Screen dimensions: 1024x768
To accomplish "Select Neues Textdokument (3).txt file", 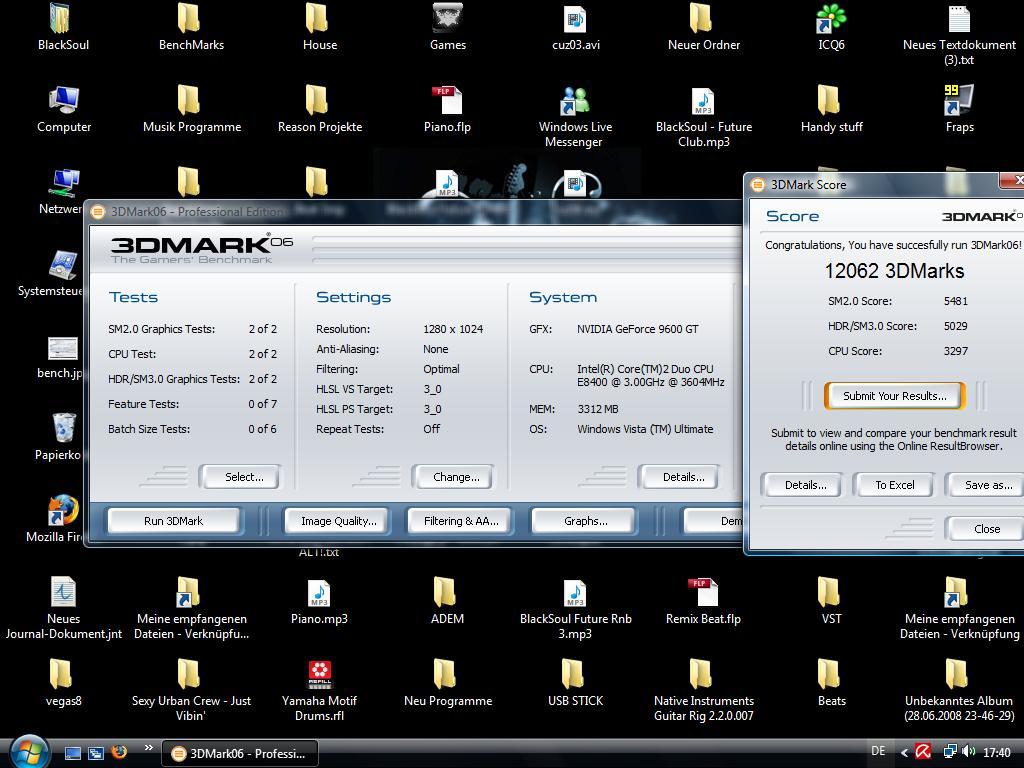I will (x=959, y=34).
